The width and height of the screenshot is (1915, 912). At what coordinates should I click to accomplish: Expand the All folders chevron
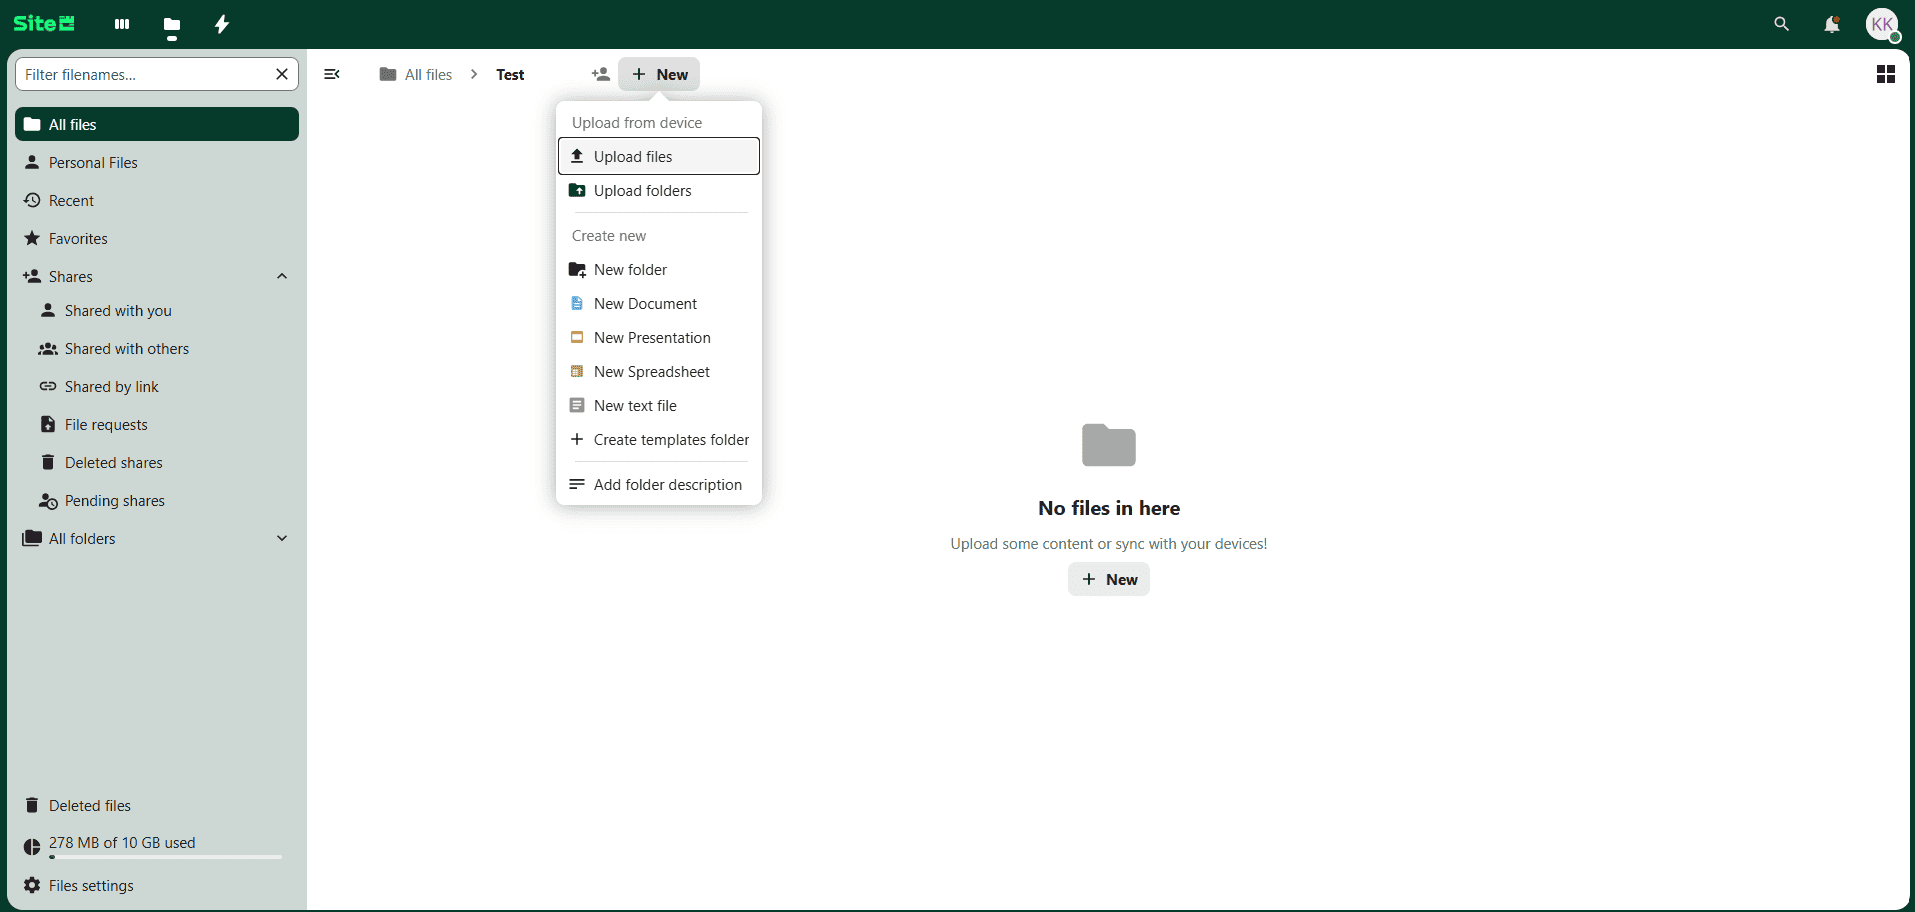point(282,538)
